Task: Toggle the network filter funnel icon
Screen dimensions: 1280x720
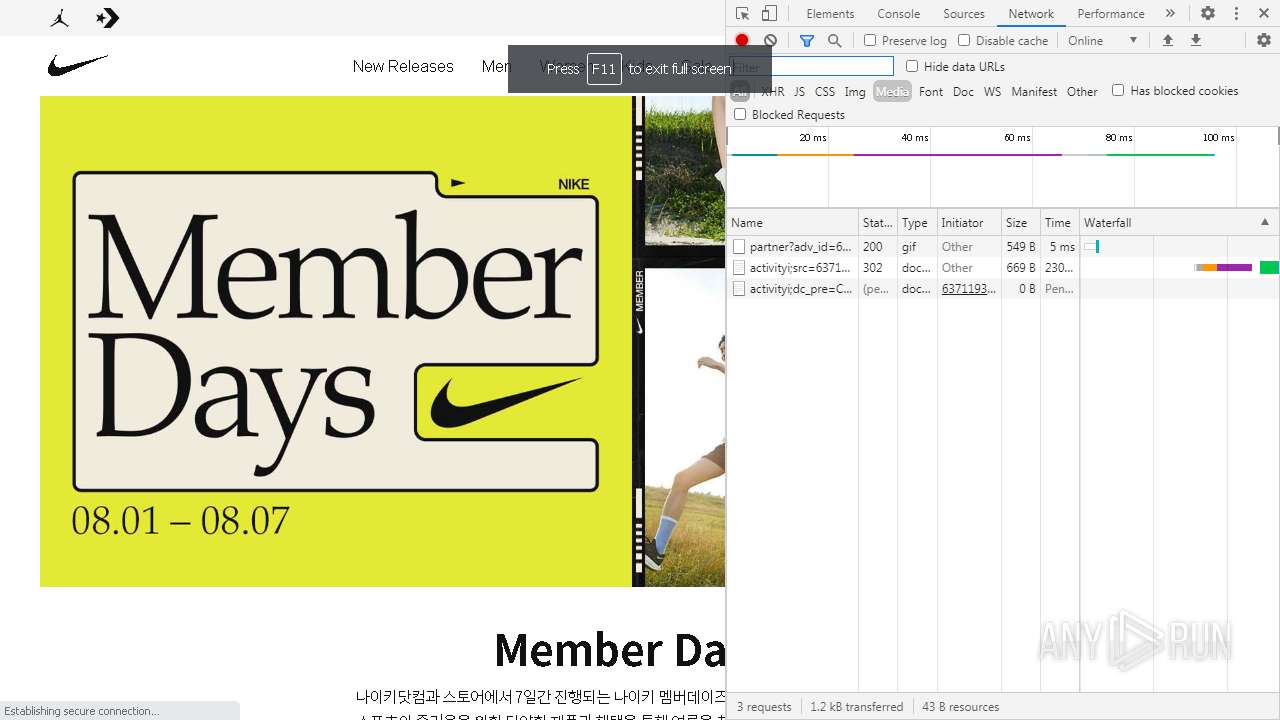Action: [x=807, y=40]
